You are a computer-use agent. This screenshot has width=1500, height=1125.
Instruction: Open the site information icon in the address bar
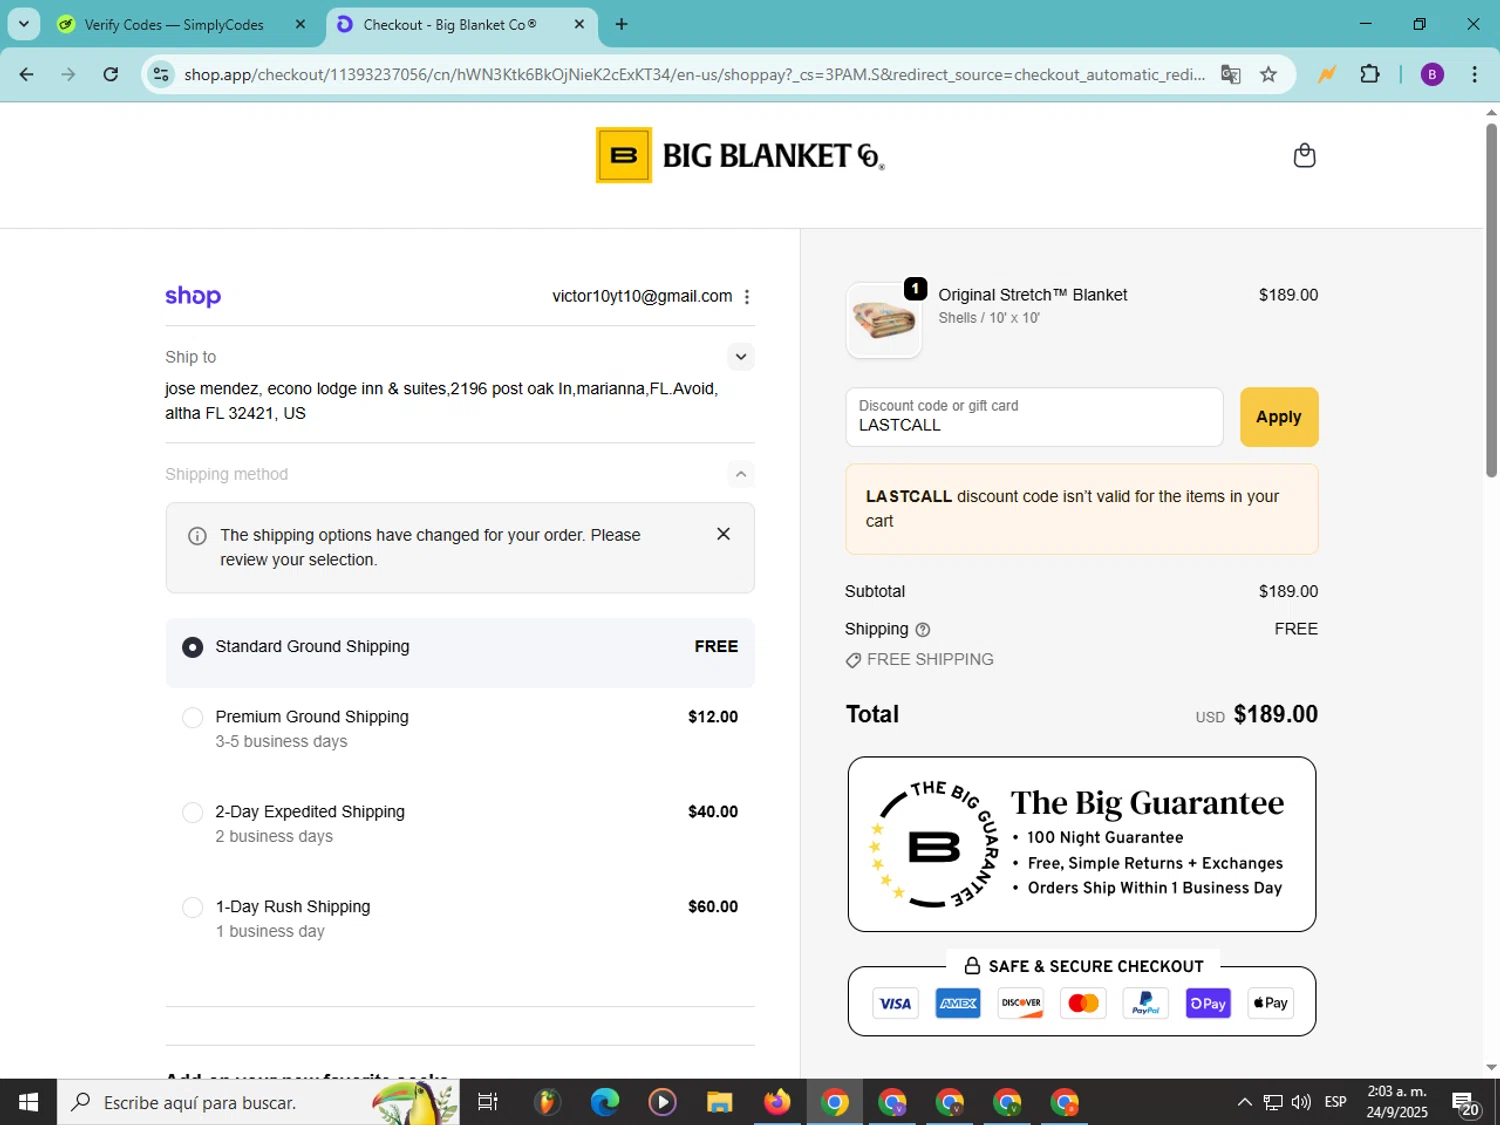coord(161,74)
